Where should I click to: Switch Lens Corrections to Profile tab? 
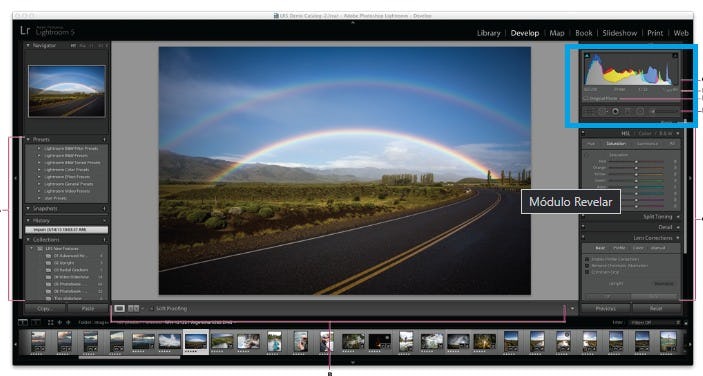coord(619,248)
